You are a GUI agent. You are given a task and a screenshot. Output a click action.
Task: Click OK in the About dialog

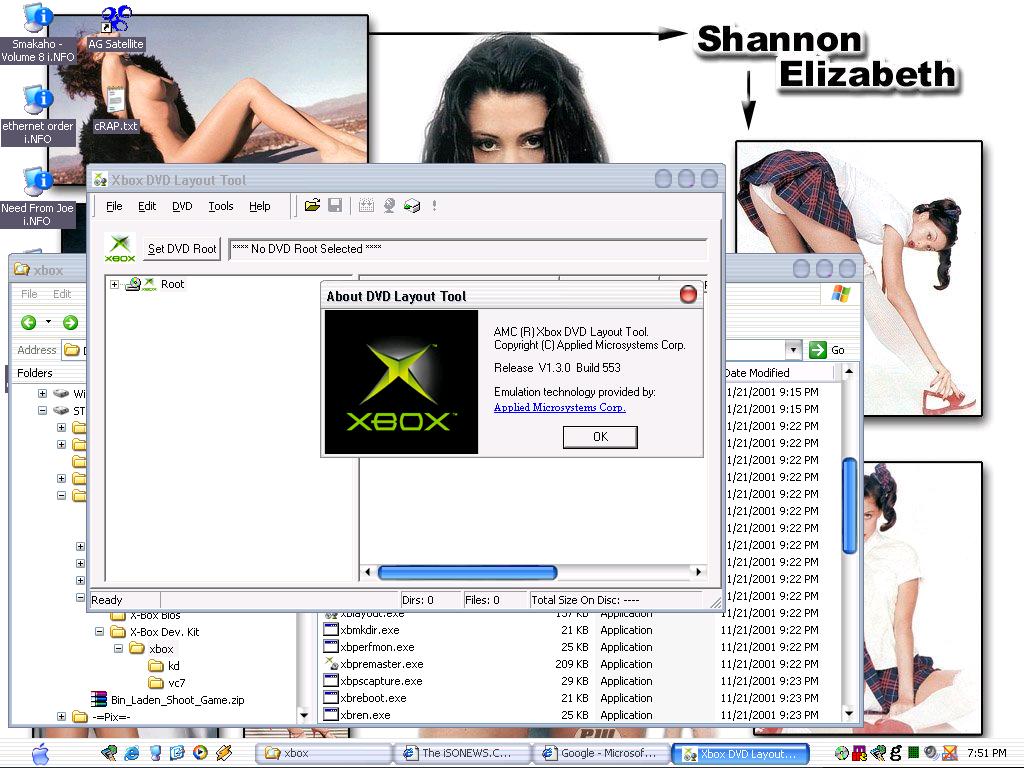[600, 437]
